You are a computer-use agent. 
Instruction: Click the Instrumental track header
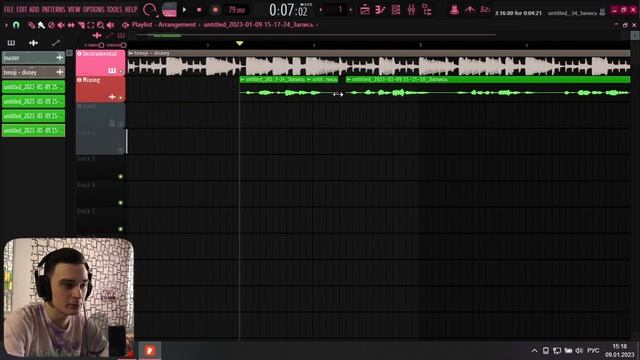point(100,62)
